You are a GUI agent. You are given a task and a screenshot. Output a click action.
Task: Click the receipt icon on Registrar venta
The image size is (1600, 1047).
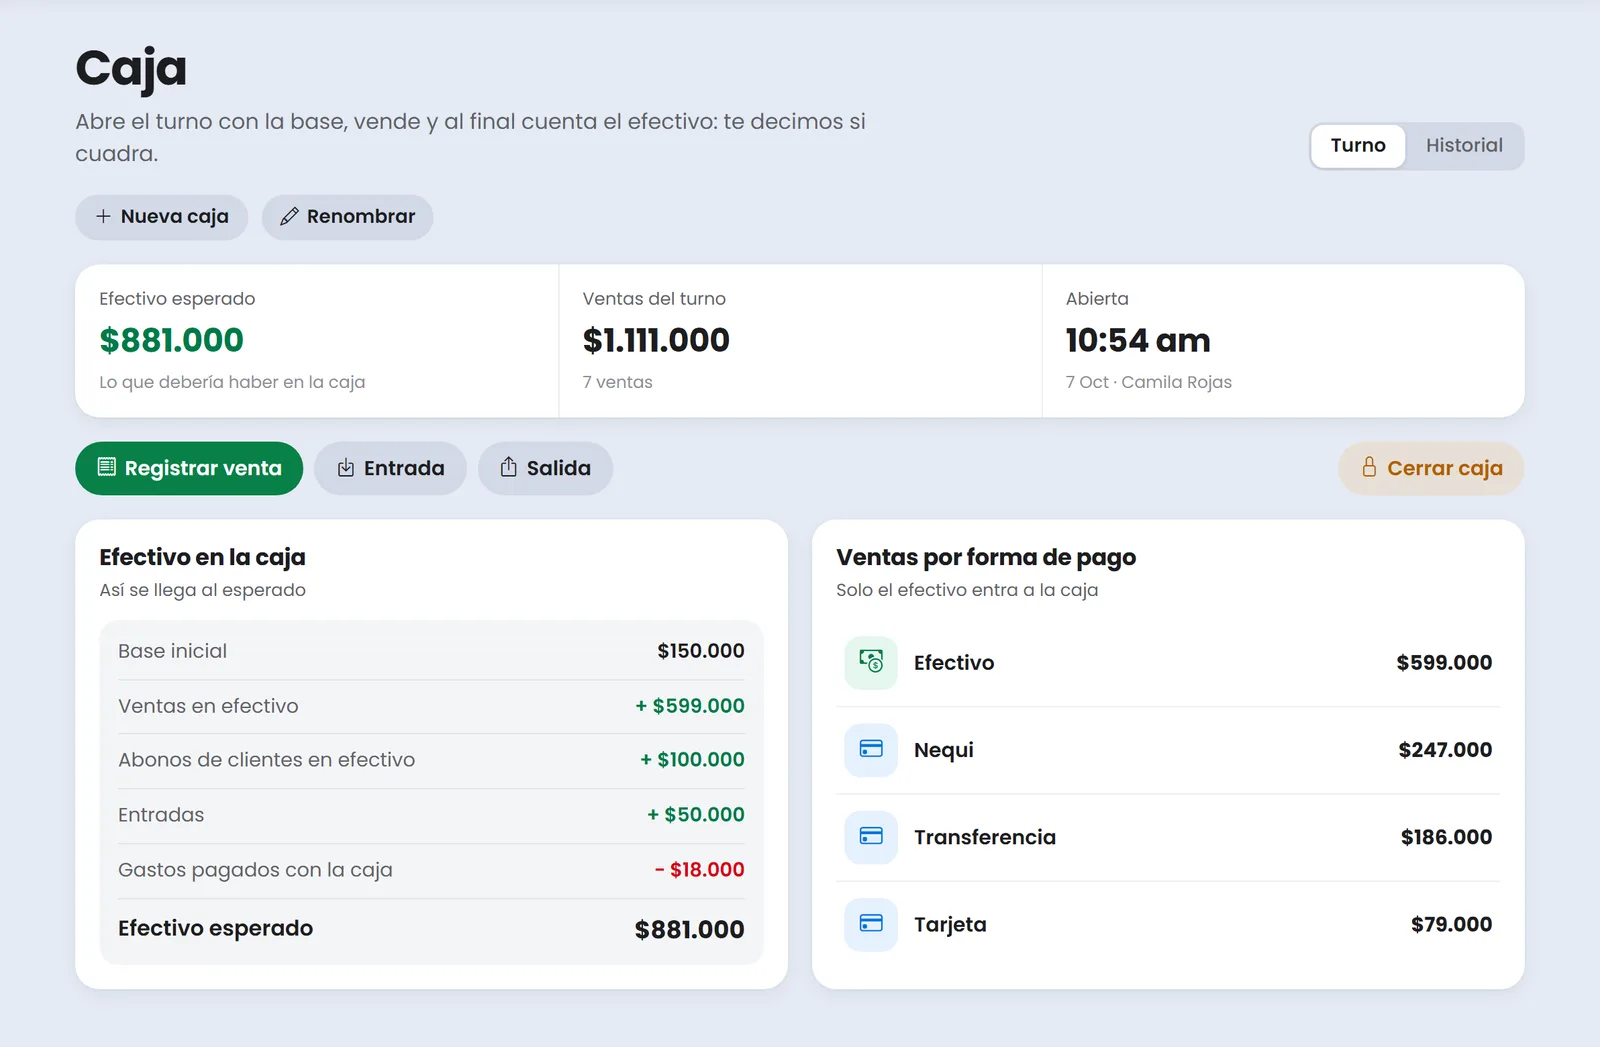click(106, 467)
